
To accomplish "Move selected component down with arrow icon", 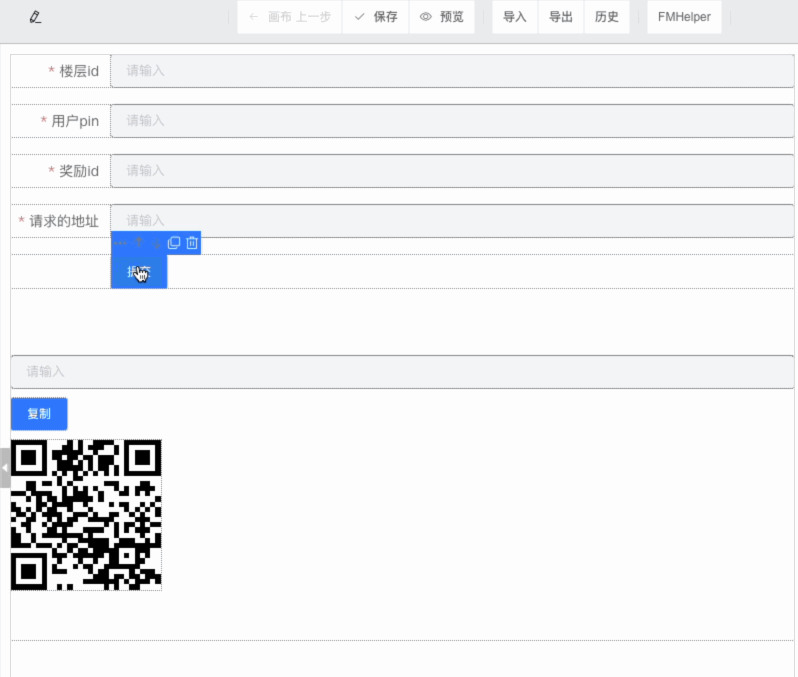I will [x=157, y=243].
